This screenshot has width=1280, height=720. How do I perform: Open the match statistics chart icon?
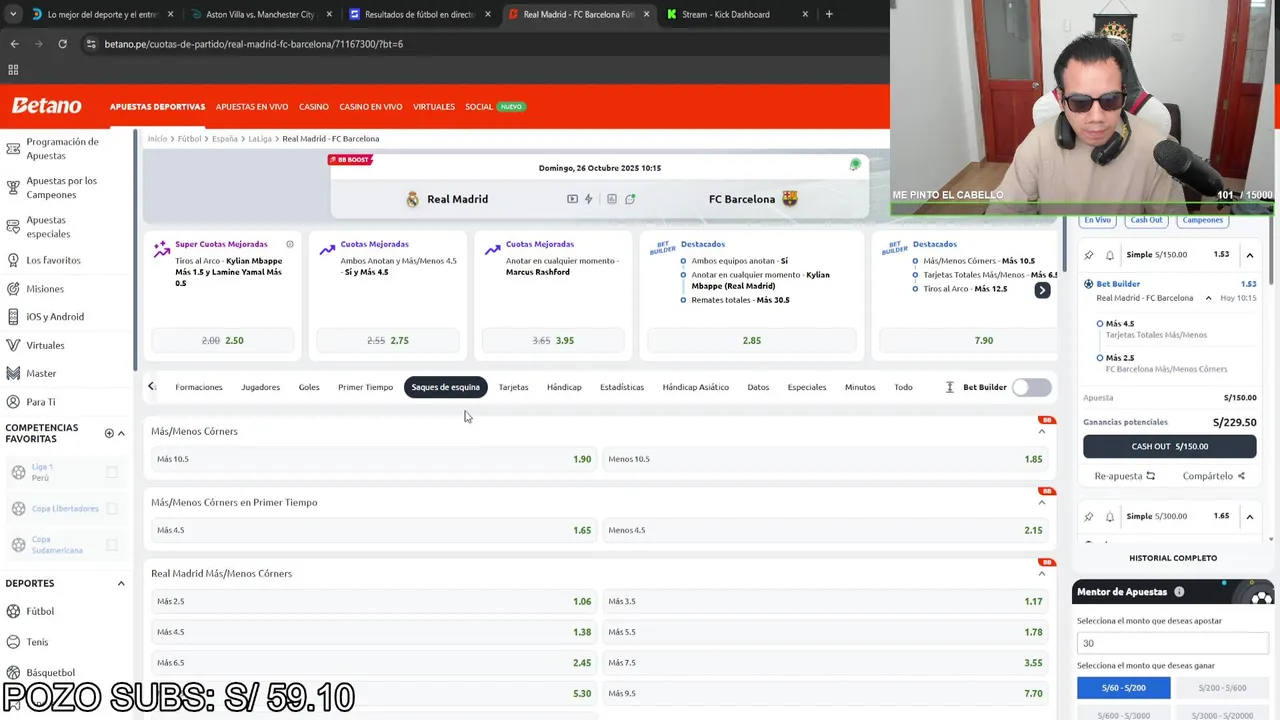click(x=612, y=199)
